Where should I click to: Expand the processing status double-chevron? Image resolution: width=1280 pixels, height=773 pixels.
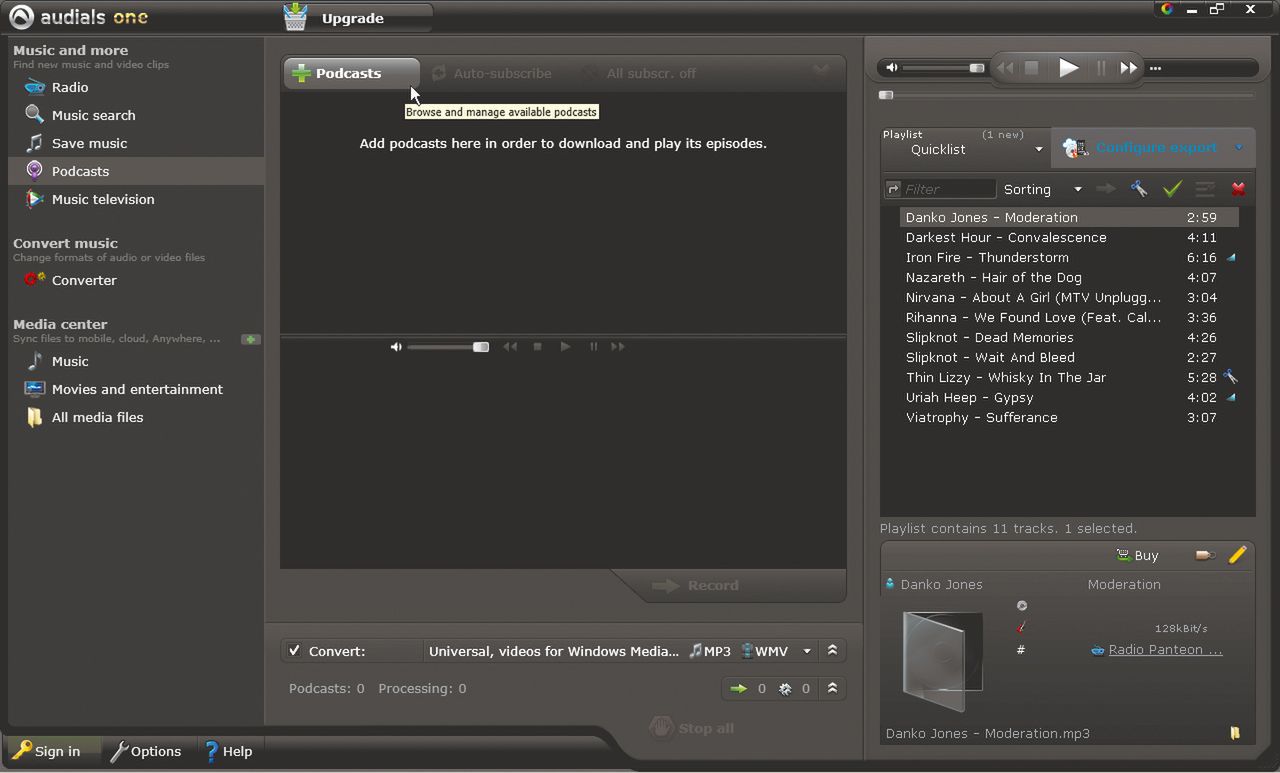point(832,688)
